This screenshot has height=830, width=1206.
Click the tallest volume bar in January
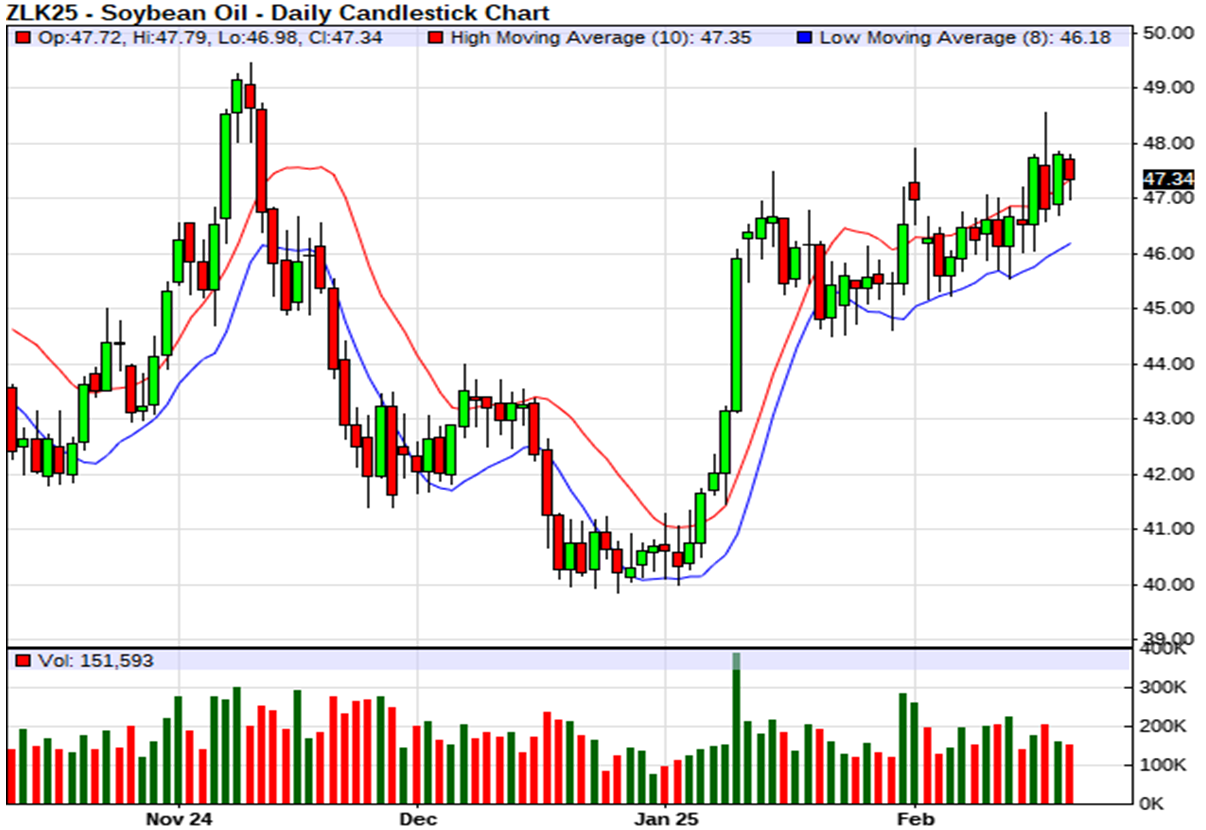tap(736, 730)
